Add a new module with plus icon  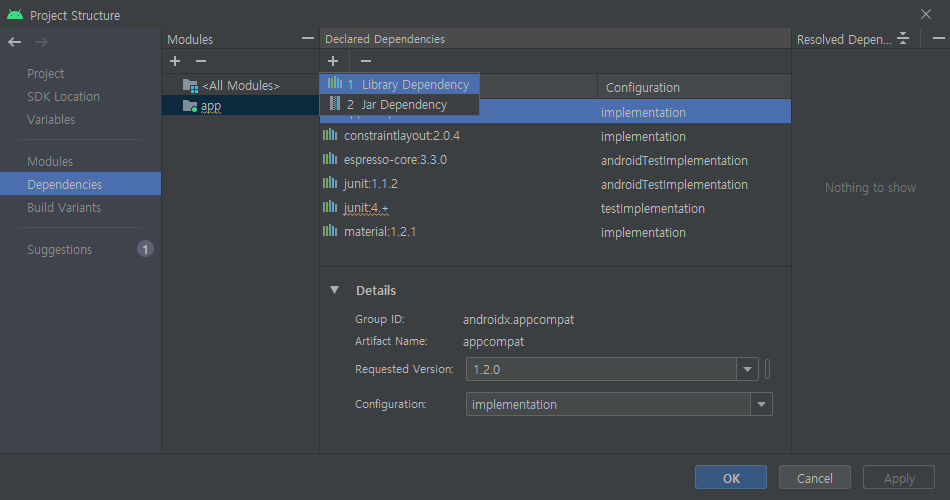175,61
